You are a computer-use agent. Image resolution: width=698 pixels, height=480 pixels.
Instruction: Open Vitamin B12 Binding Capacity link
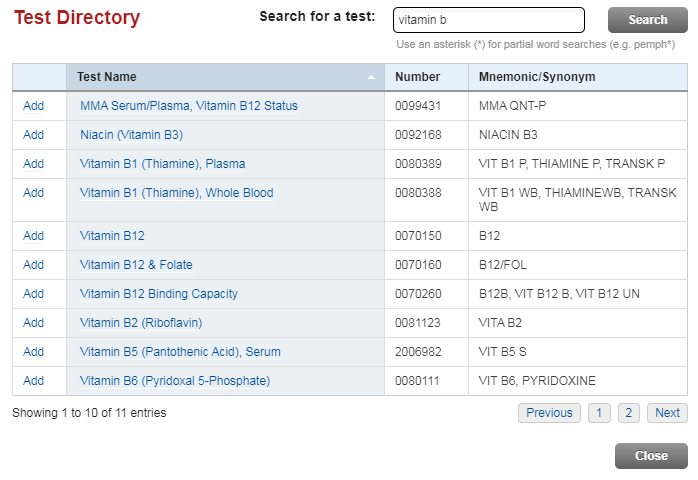[158, 294]
